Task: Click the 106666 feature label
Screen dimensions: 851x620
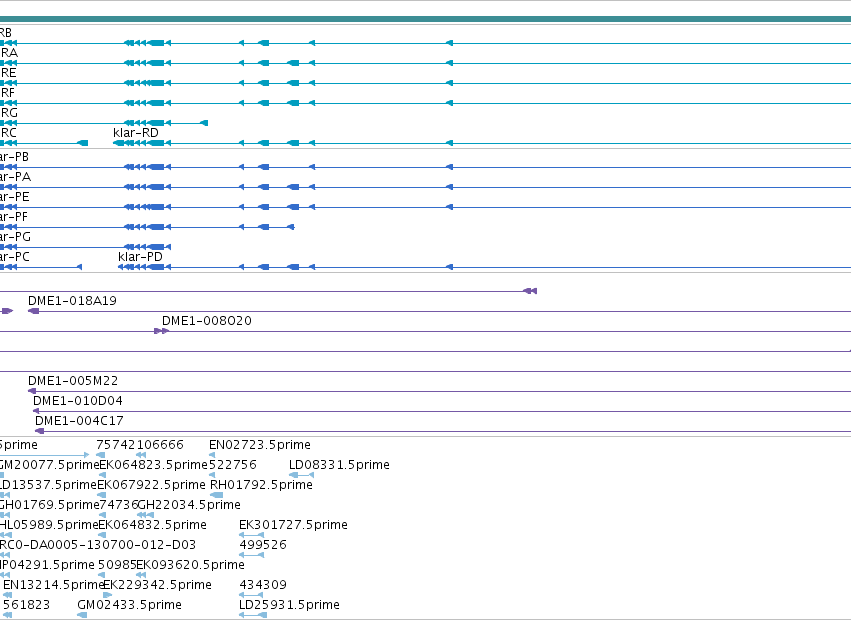Action: point(160,445)
